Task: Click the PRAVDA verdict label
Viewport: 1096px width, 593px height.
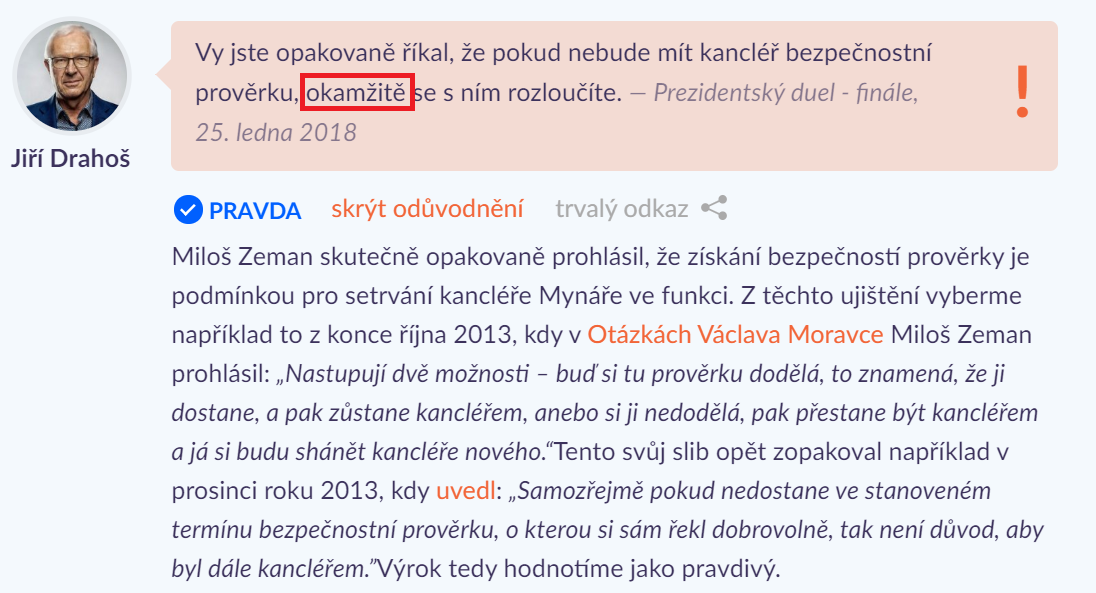Action: click(x=255, y=210)
